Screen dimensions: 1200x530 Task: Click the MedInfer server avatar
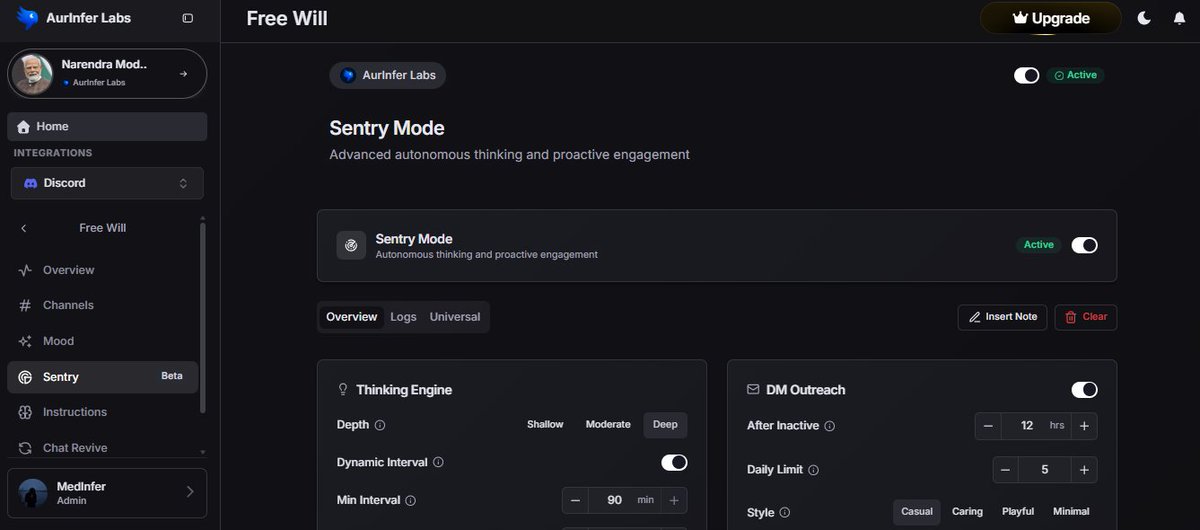pyautogui.click(x=33, y=493)
